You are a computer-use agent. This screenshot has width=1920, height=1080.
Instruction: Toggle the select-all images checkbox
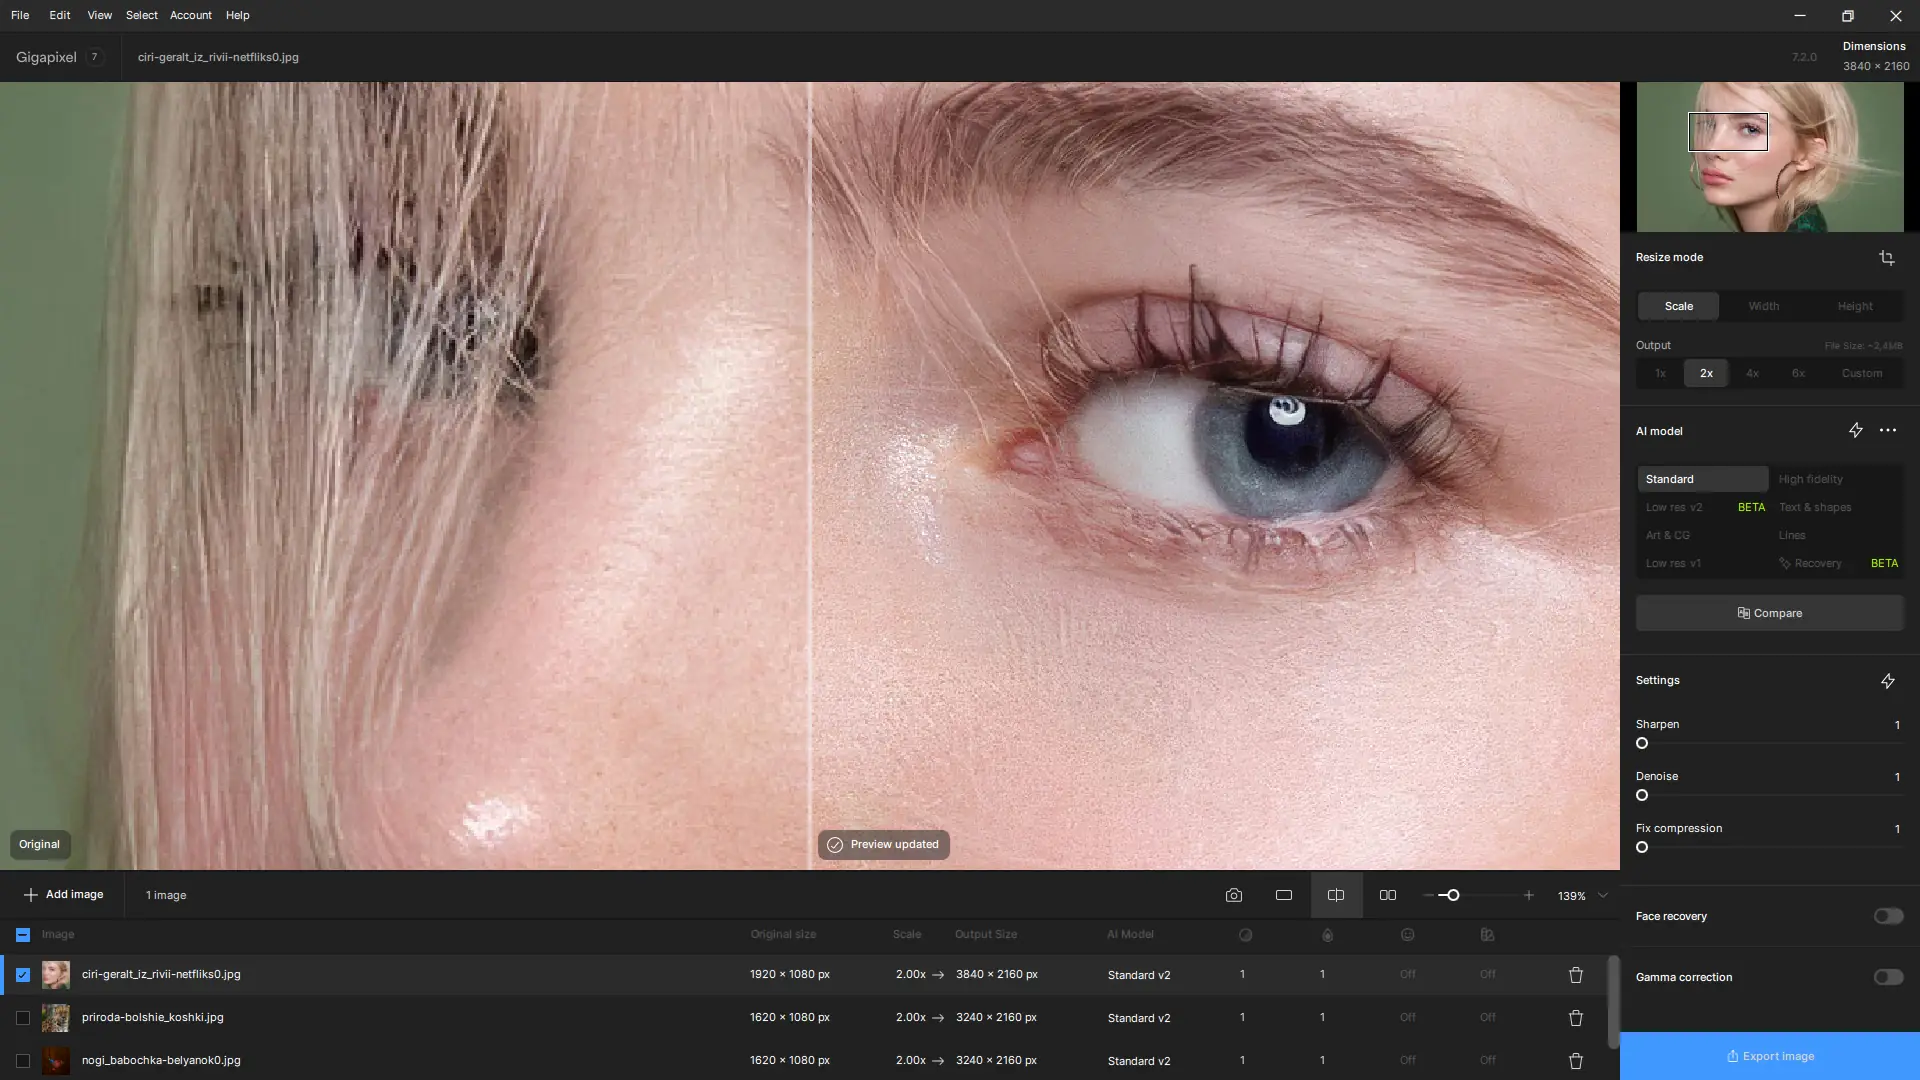click(x=23, y=935)
